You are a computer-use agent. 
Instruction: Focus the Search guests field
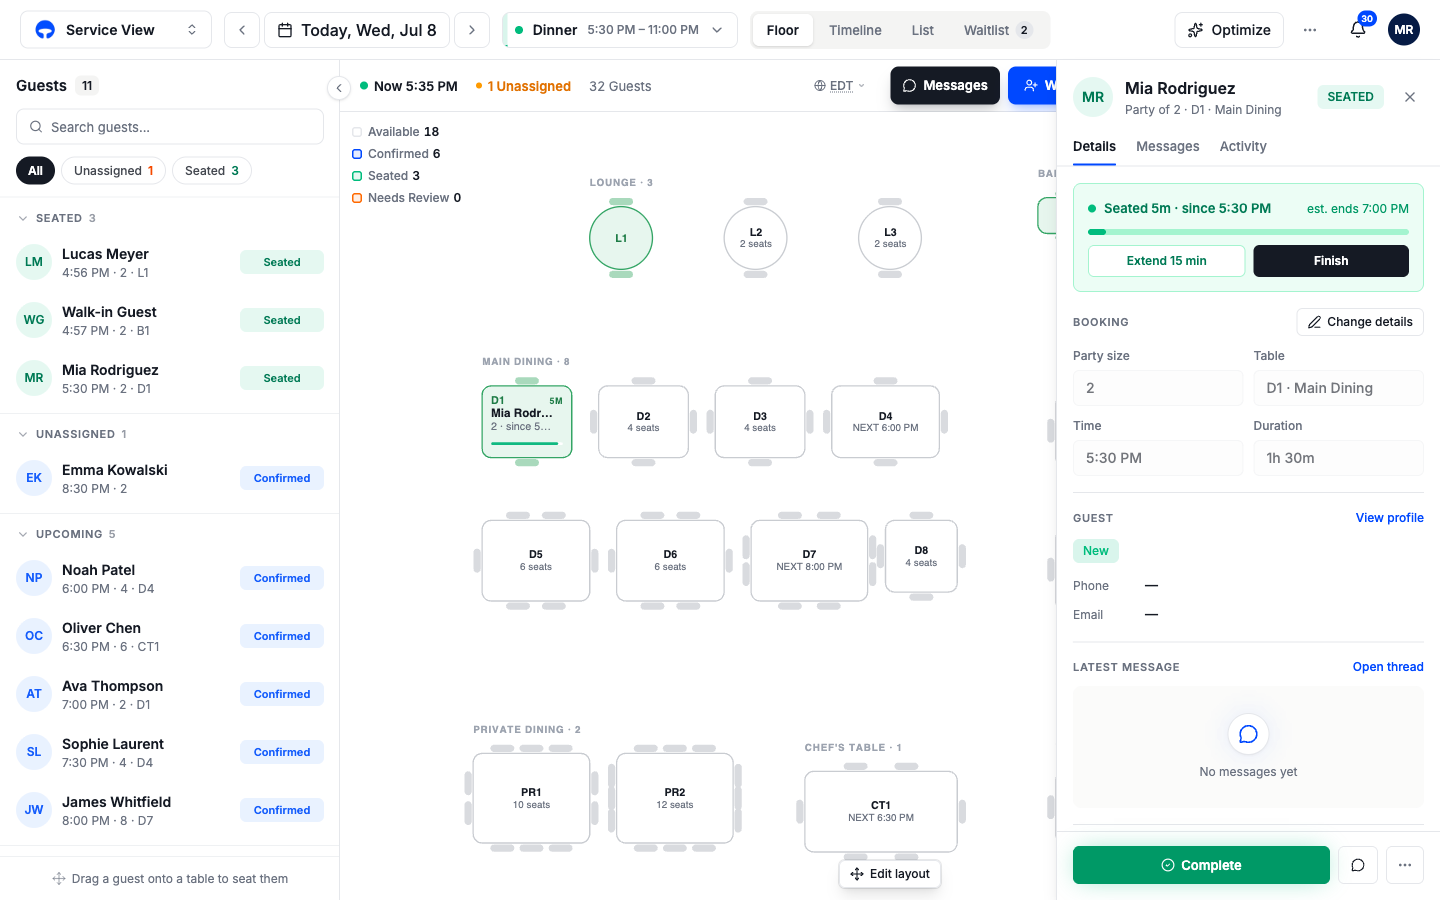[170, 127]
